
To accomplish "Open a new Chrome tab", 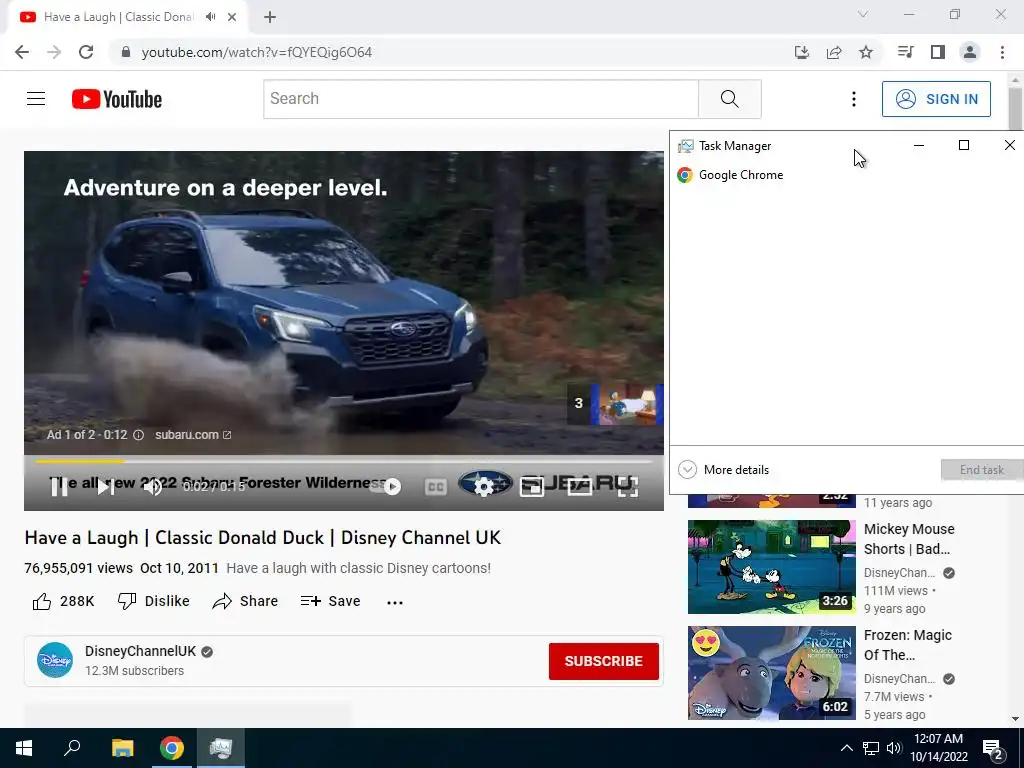I will tap(270, 17).
